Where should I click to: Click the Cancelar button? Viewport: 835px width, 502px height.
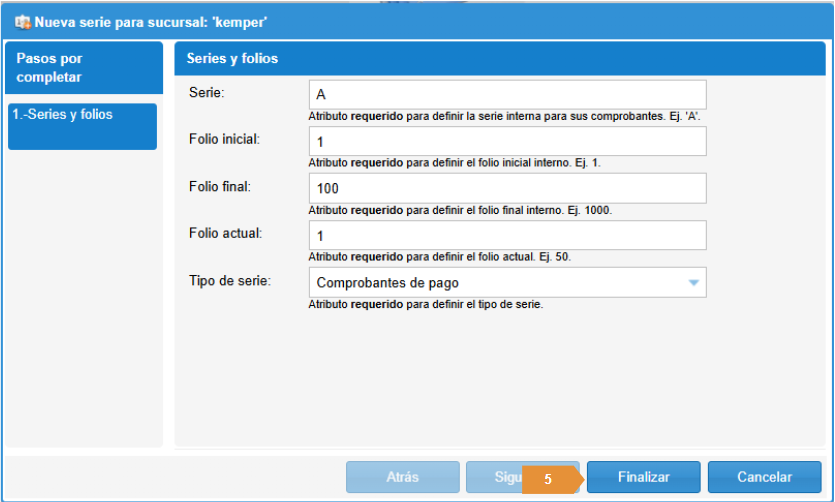point(764,477)
